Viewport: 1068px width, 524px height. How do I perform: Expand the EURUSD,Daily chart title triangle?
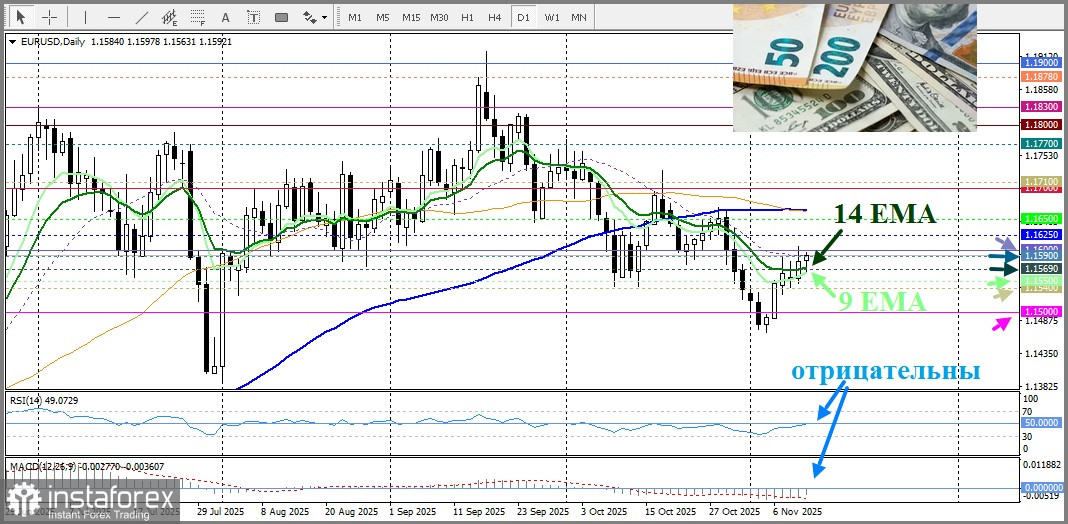coord(12,41)
